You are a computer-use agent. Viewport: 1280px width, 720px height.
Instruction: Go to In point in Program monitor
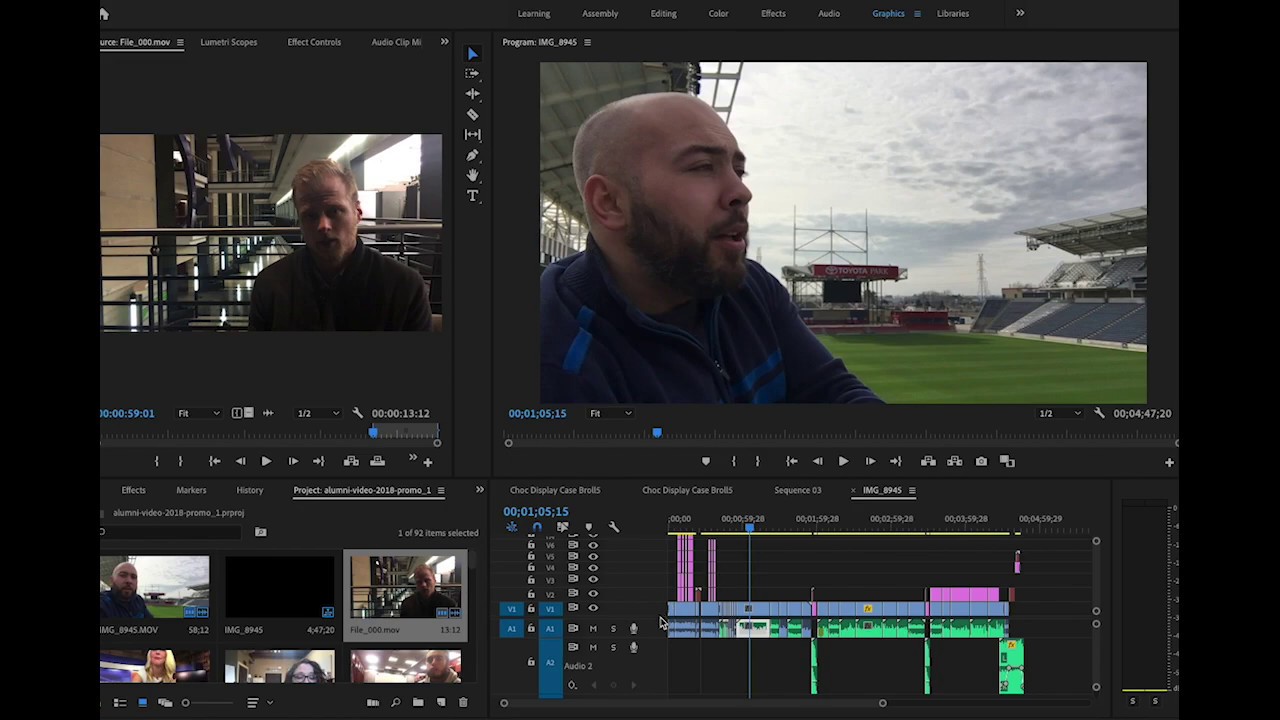coord(791,461)
